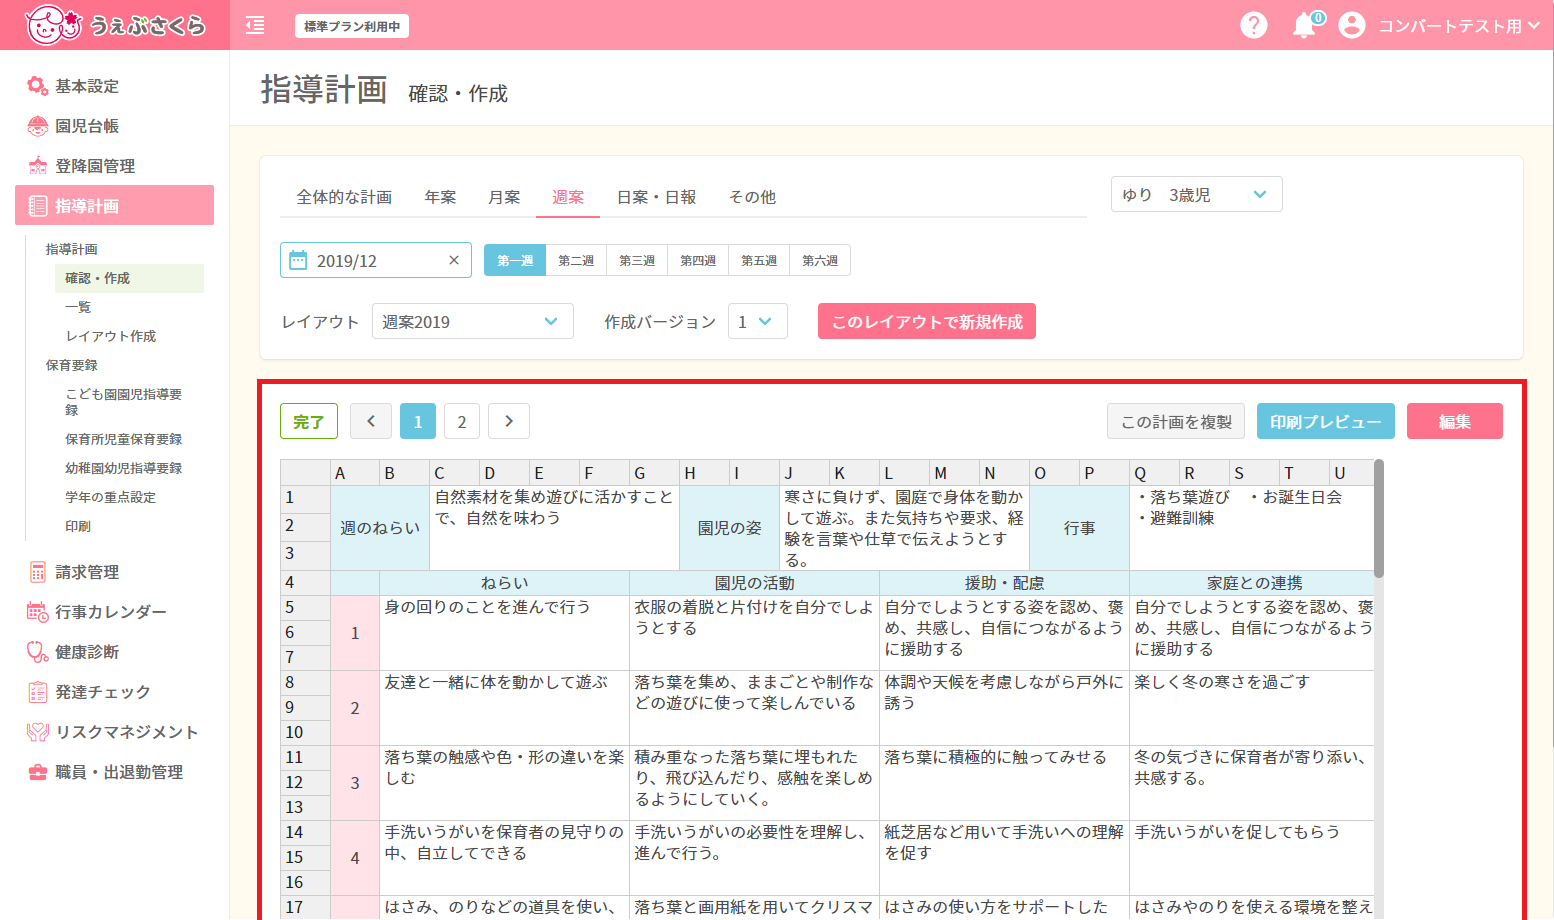Switch to the 月案 tab
The width and height of the screenshot is (1554, 920).
tap(504, 197)
